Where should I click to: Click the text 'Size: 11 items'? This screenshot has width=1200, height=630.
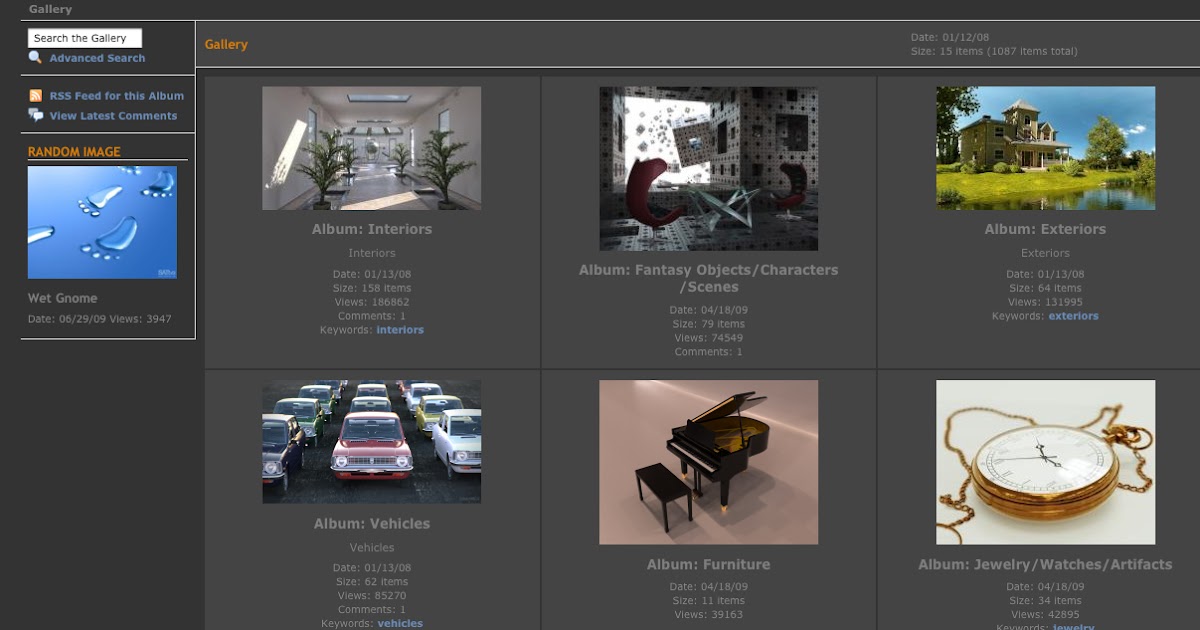click(709, 601)
